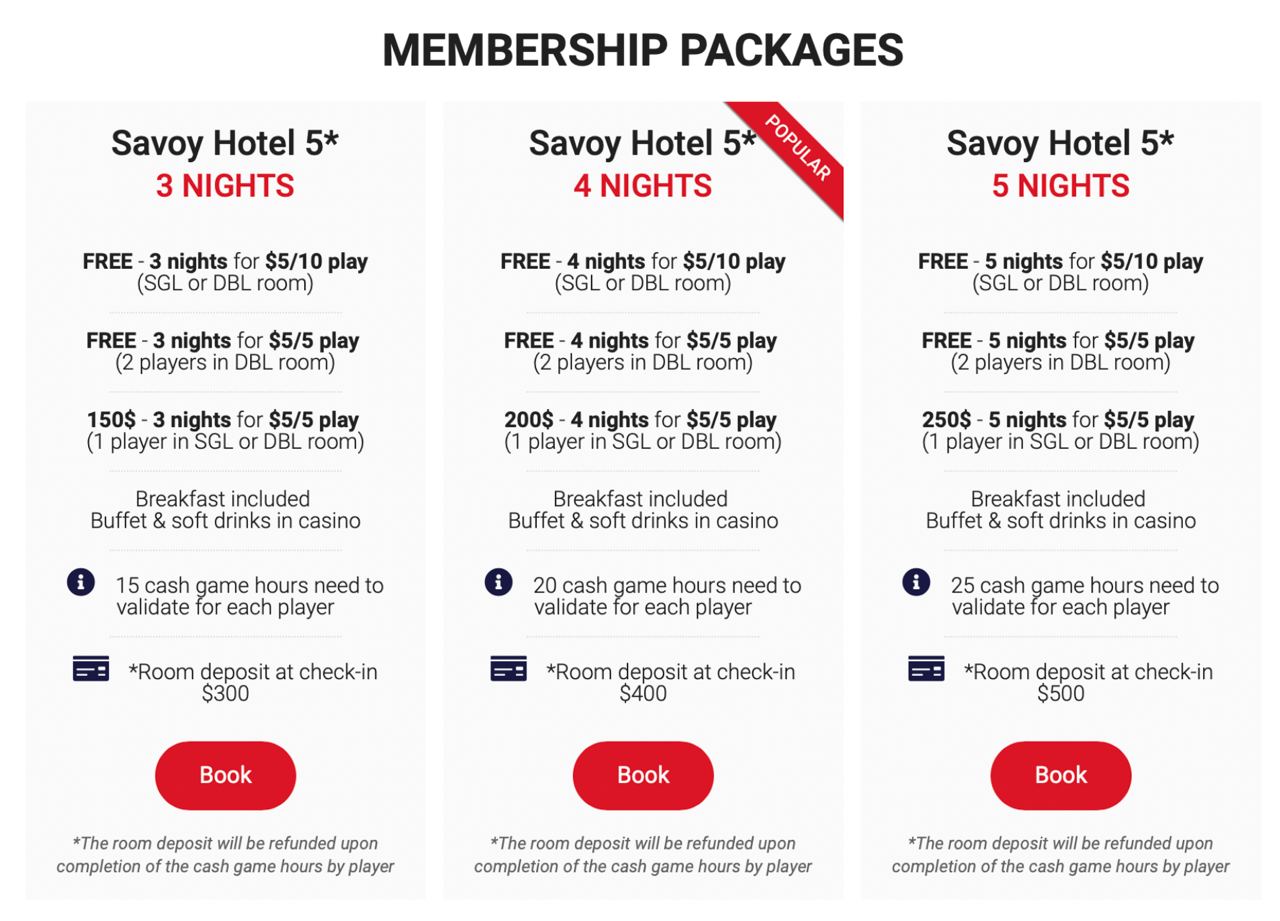Select the red 4 NIGHTS title
This screenshot has width=1280, height=921.
[x=643, y=186]
